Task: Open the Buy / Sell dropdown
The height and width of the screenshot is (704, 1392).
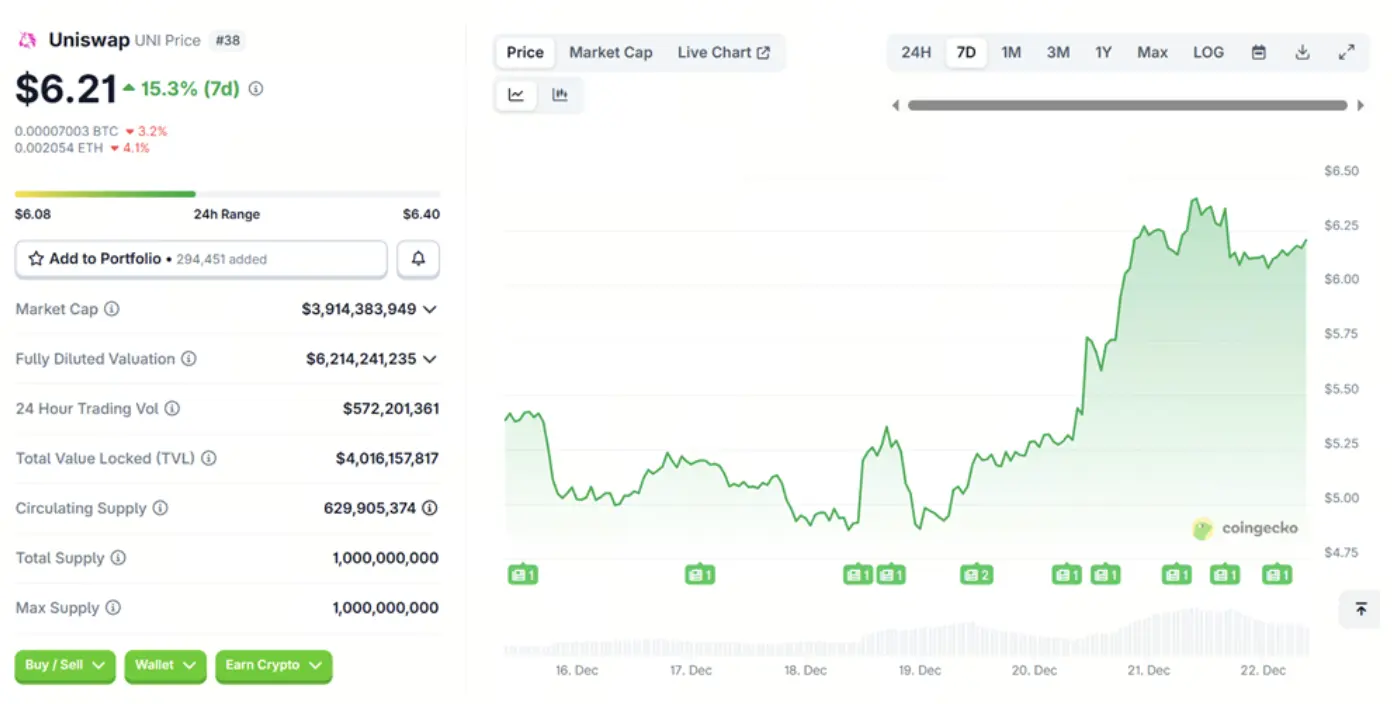Action: coord(65,666)
